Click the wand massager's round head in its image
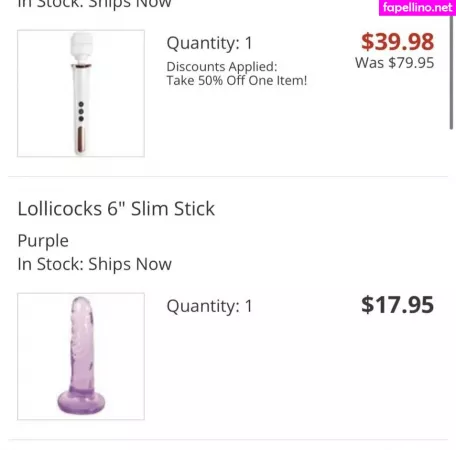Image resolution: width=456 pixels, height=450 pixels. point(81,46)
